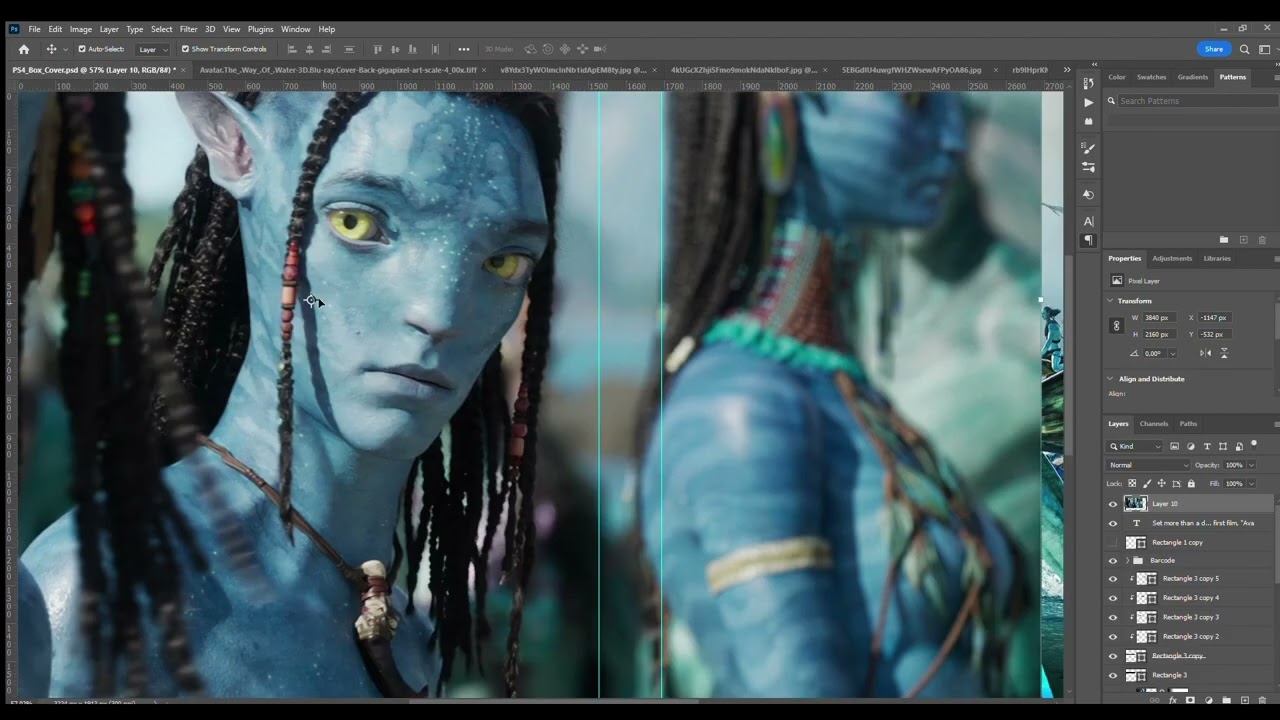Click the create new pattern group folder icon
1280x720 pixels.
(x=1224, y=240)
